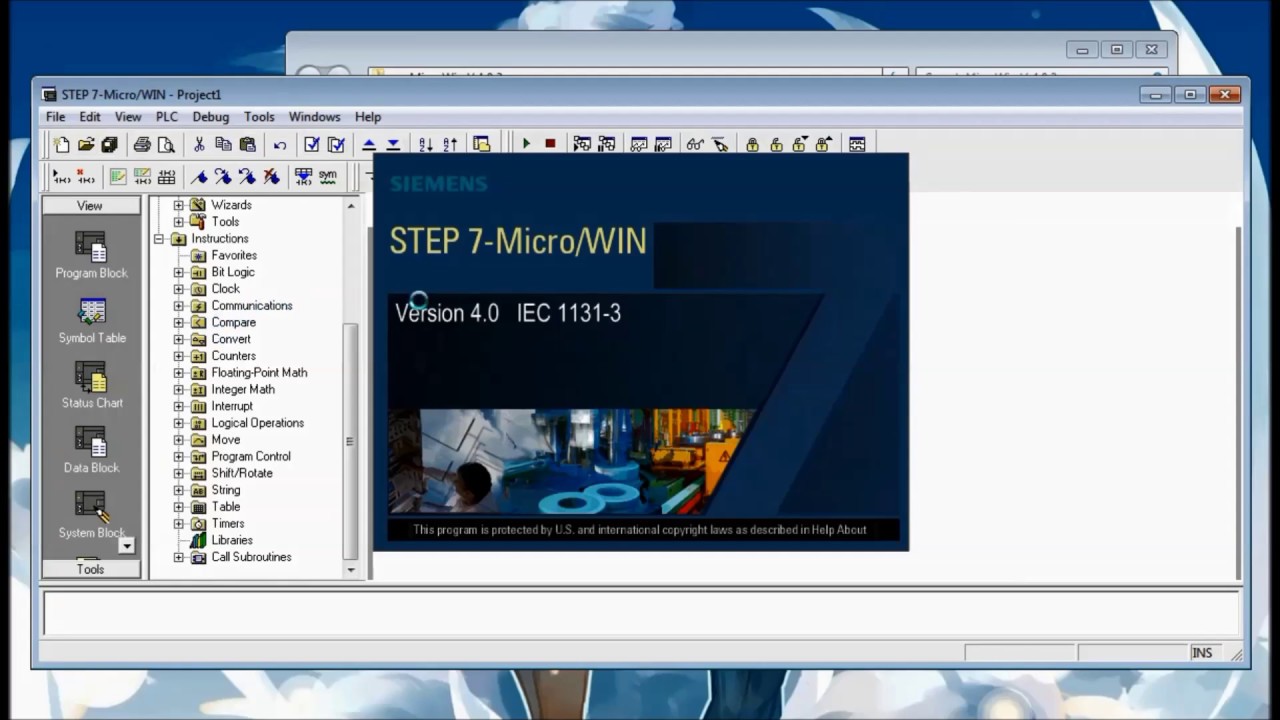1280x720 pixels.
Task: Sort descending with the A-Z up icon
Action: coord(450,144)
